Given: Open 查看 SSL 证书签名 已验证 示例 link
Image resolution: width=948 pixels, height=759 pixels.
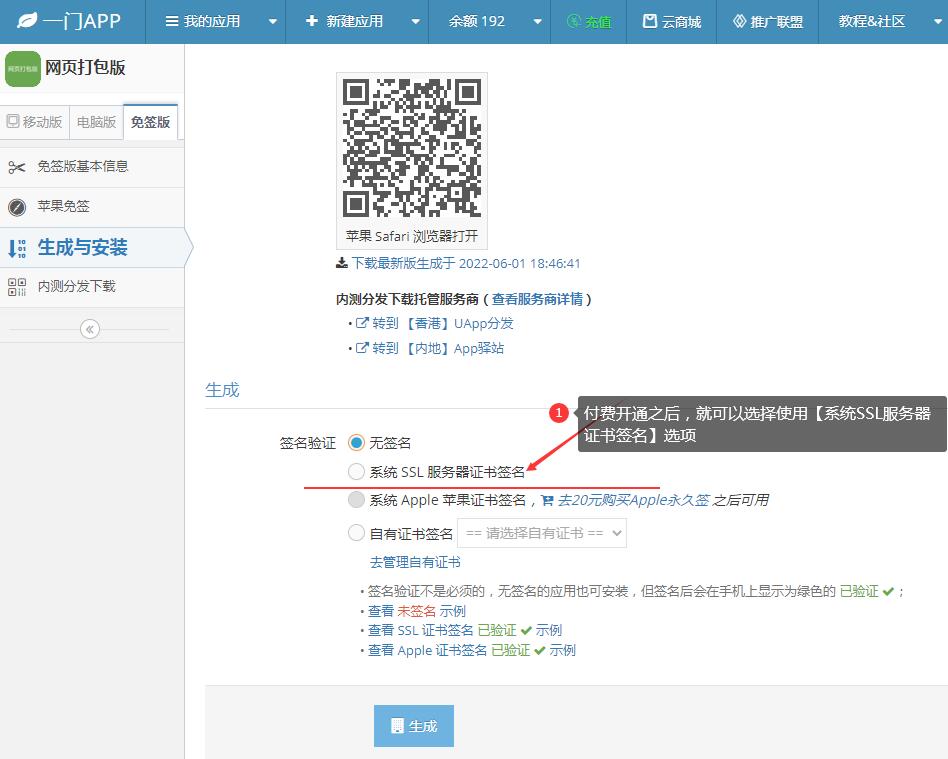Looking at the screenshot, I should (x=465, y=630).
